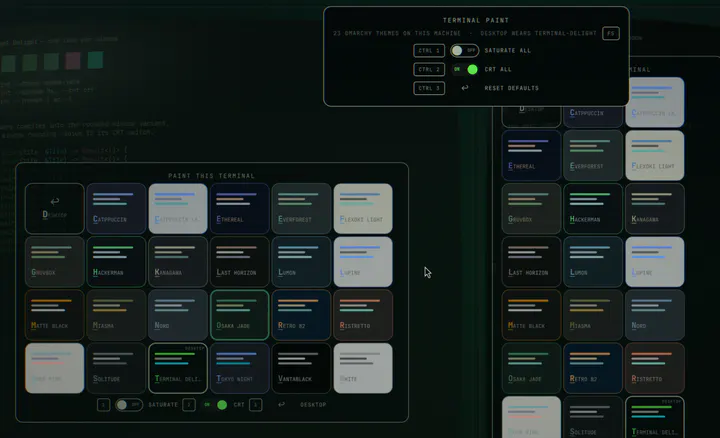This screenshot has width=720, height=438.
Task: Click the Reset Defaults label
Action: pyautogui.click(x=512, y=88)
